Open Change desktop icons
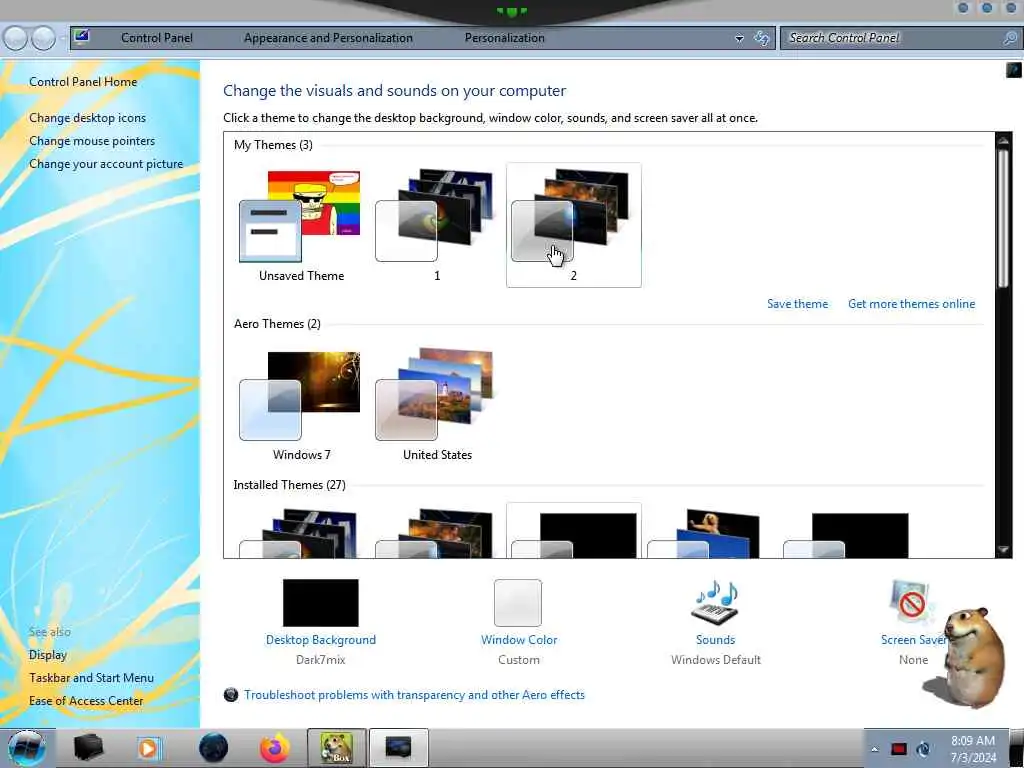 point(88,118)
